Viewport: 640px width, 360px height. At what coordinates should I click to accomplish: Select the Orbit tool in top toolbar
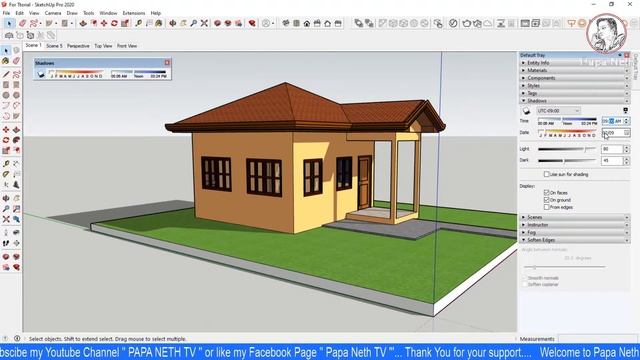(x=173, y=24)
